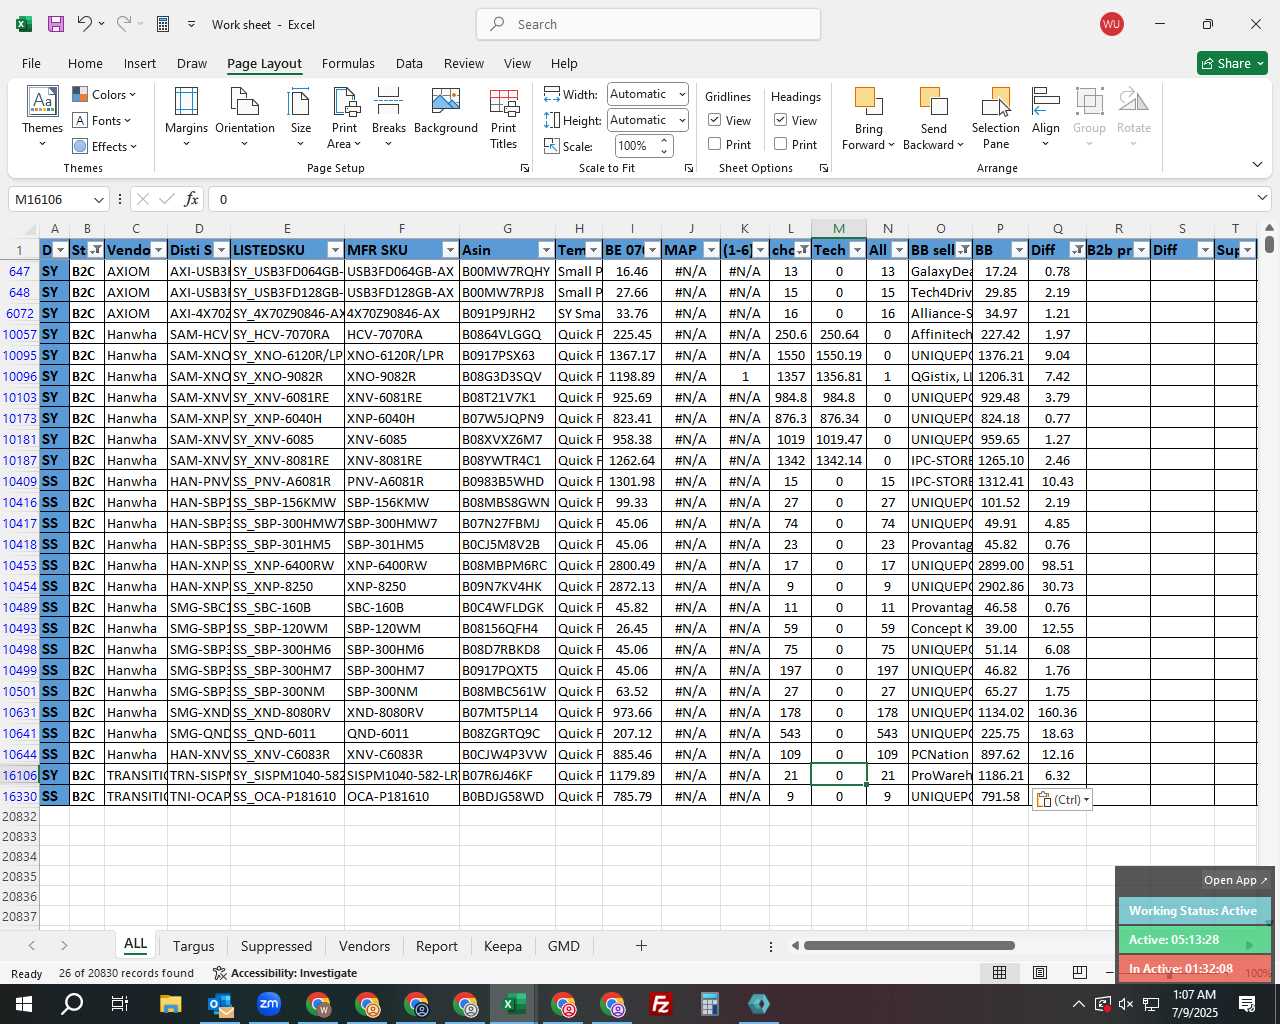Click Open App link in tracker widget
This screenshot has width=1280, height=1024.
coord(1236,880)
